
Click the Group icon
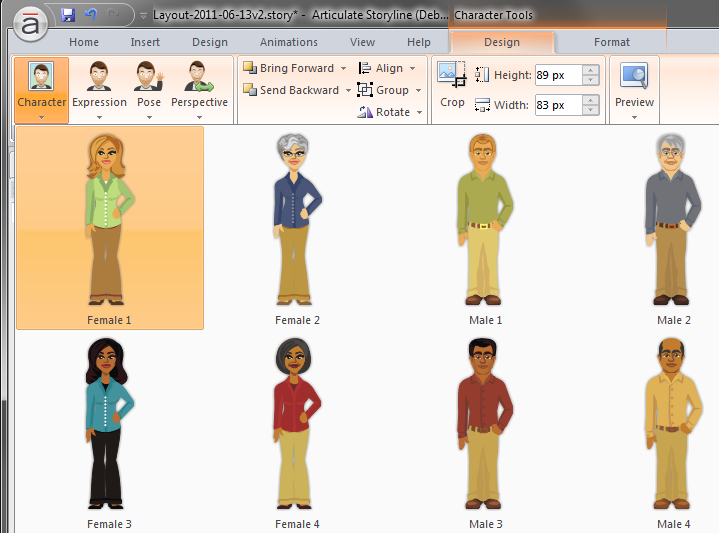click(x=365, y=89)
